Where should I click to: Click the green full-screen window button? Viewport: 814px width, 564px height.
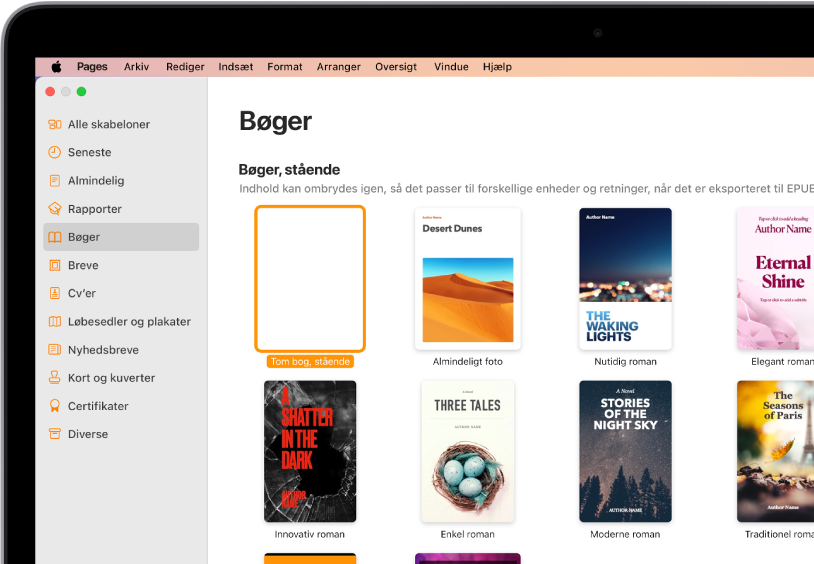click(82, 92)
